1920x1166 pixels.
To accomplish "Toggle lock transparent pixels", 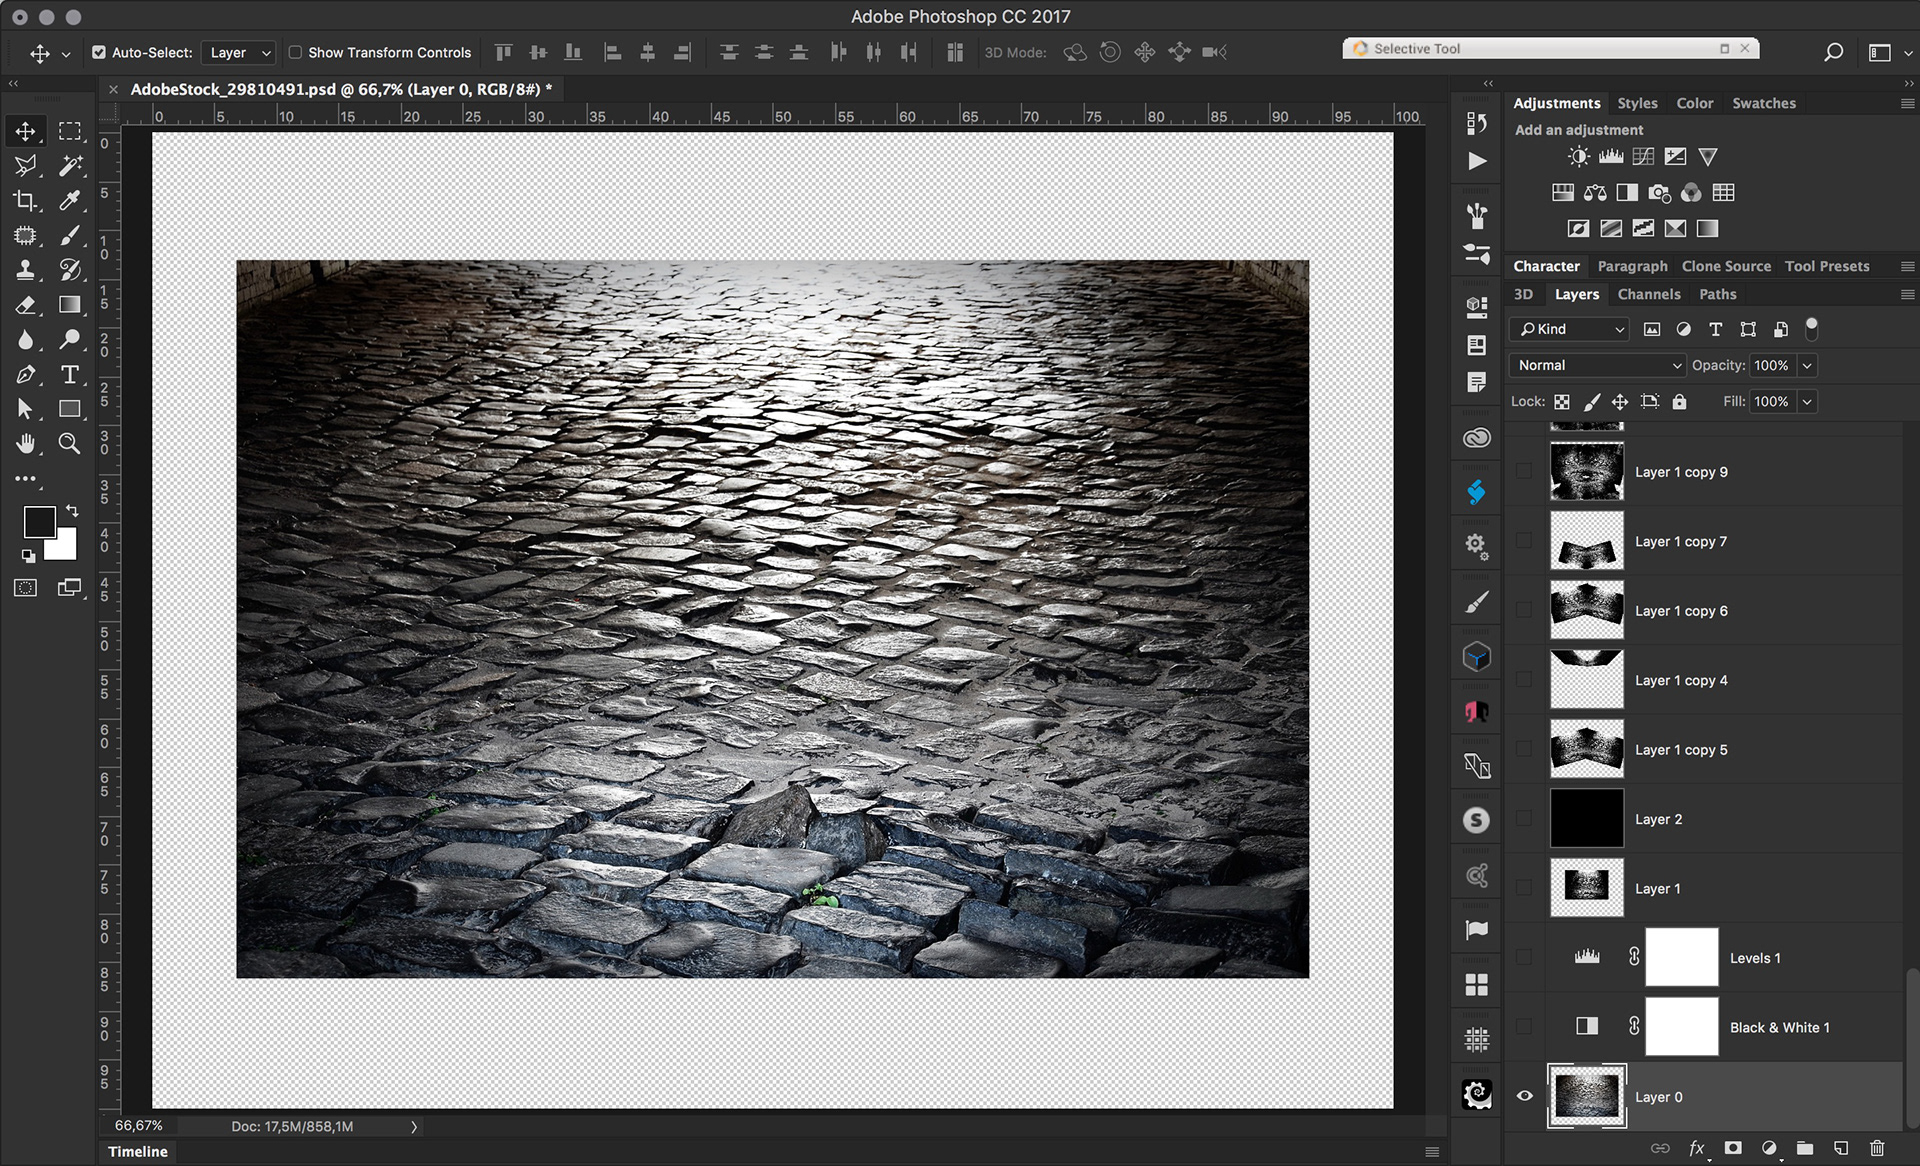I will click(1562, 401).
